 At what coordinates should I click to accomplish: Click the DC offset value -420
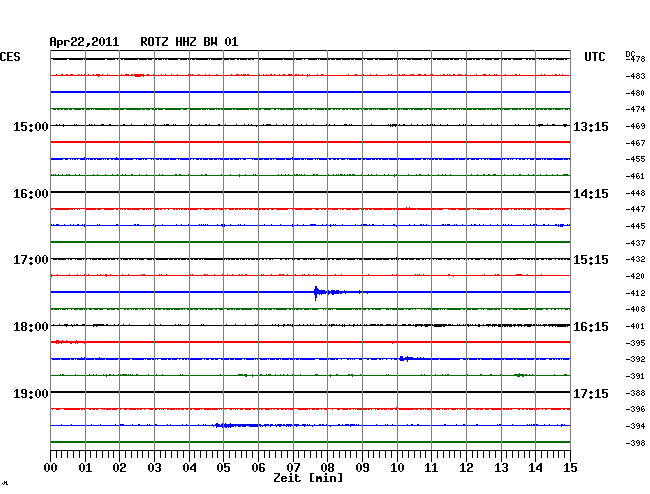[x=635, y=276]
